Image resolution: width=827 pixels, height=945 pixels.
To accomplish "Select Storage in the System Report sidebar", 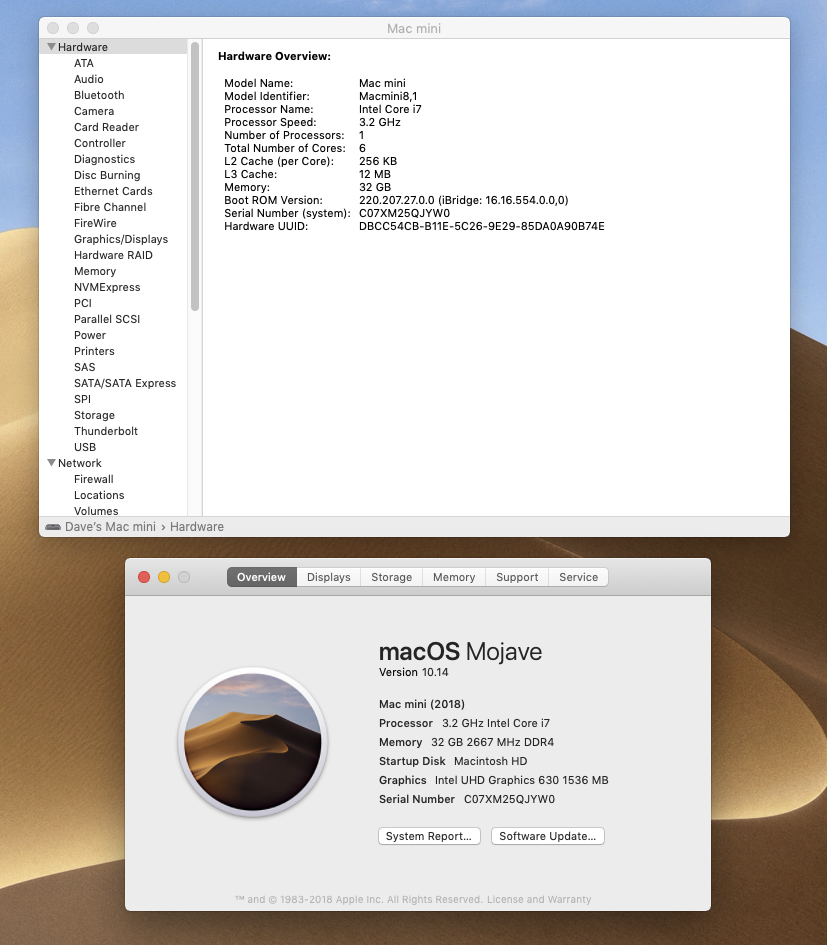I will [x=94, y=415].
